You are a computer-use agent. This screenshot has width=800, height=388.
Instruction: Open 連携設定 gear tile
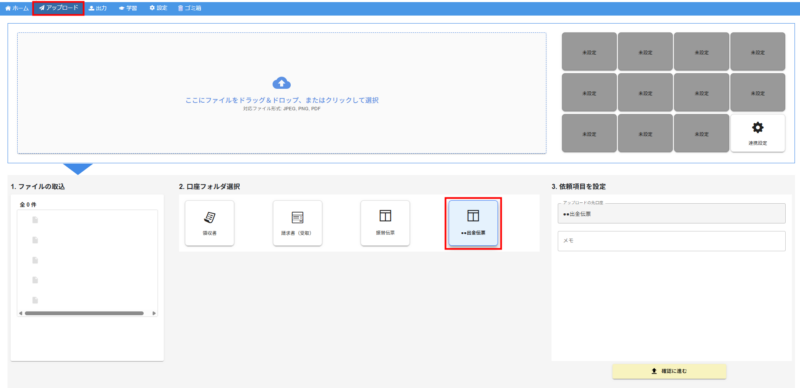pos(758,133)
